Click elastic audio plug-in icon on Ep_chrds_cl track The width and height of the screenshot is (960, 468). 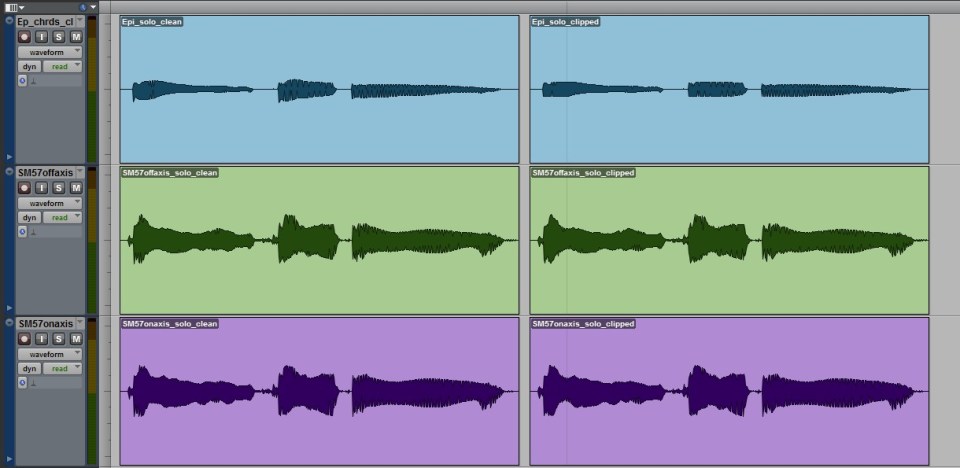tap(34, 81)
